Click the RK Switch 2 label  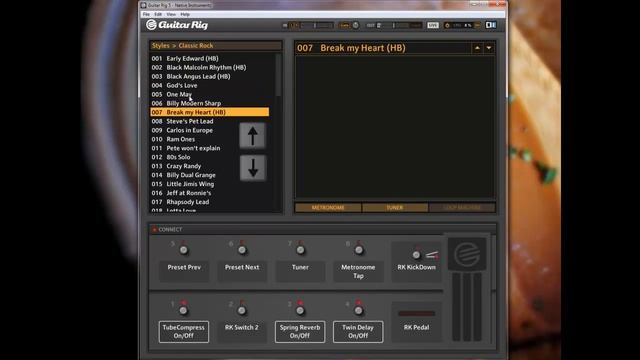[x=242, y=327]
